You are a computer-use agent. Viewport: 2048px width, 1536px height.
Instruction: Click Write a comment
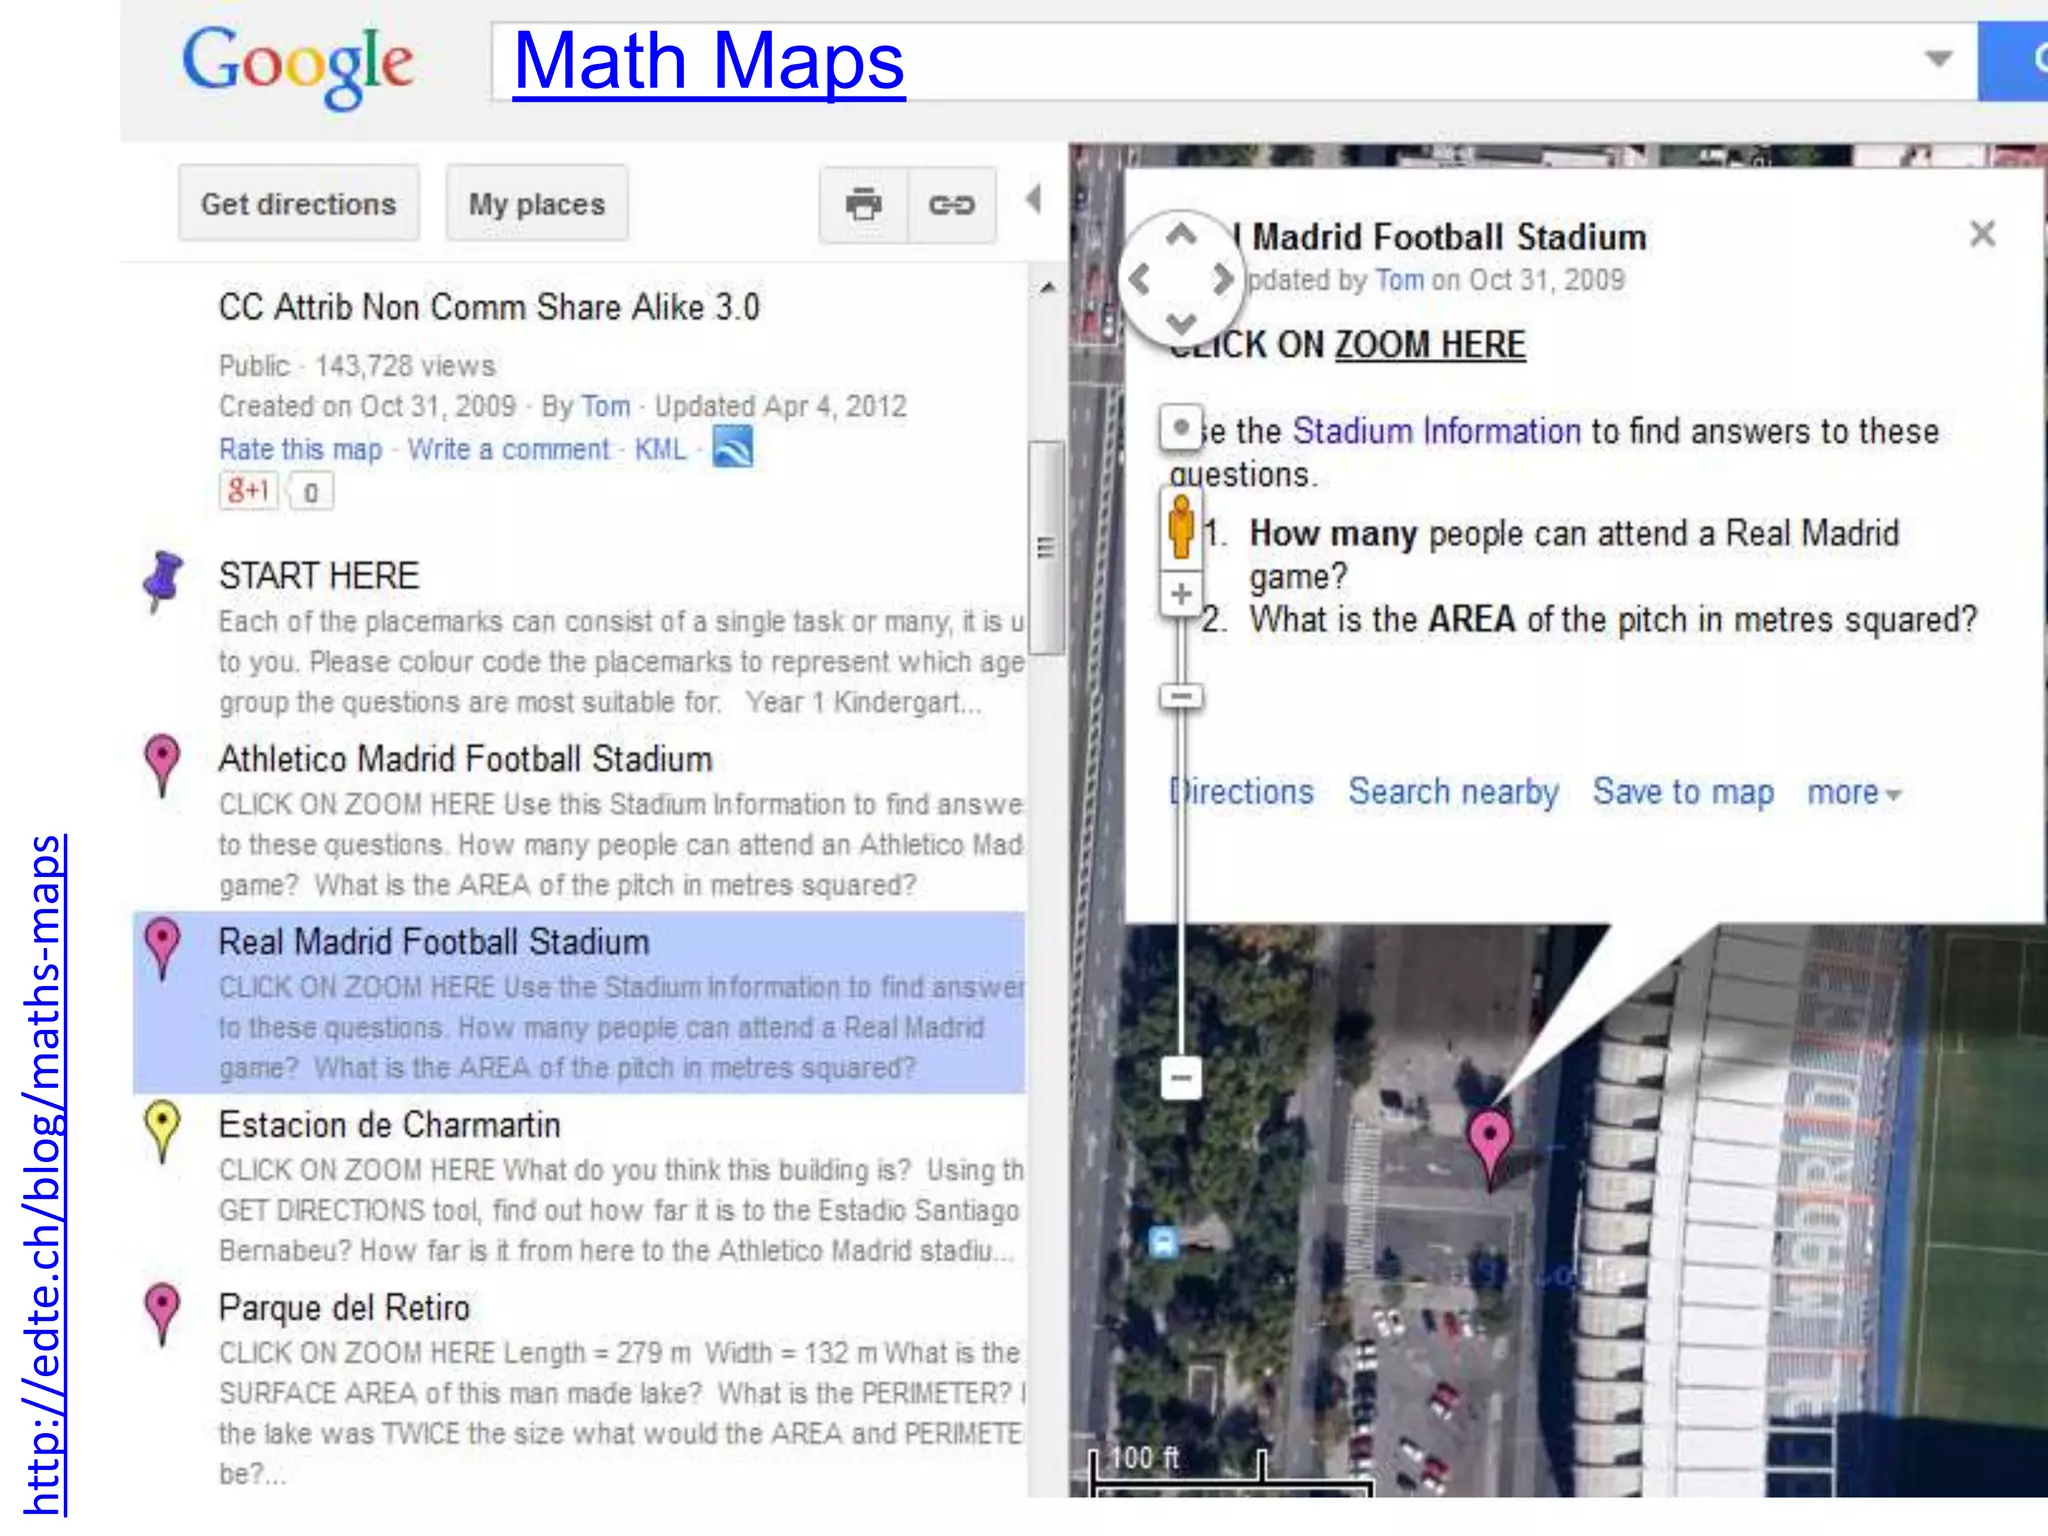508,449
